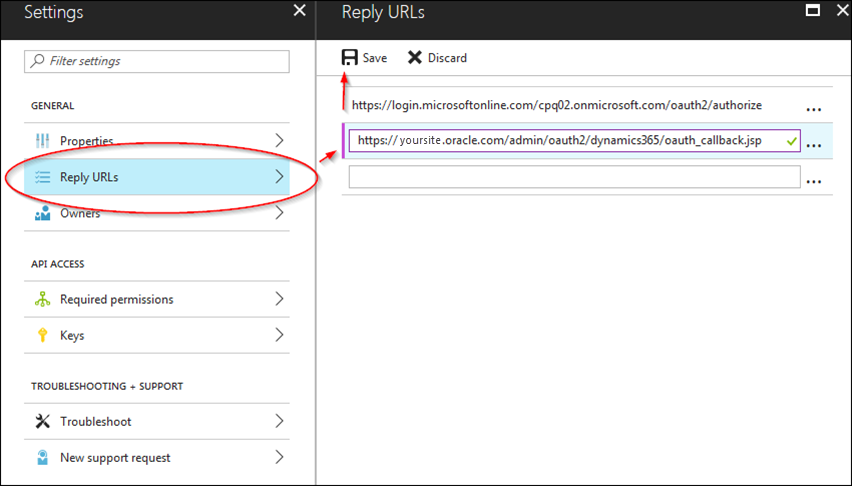852x486 pixels.
Task: Click the Properties sliders icon
Action: (x=42, y=141)
